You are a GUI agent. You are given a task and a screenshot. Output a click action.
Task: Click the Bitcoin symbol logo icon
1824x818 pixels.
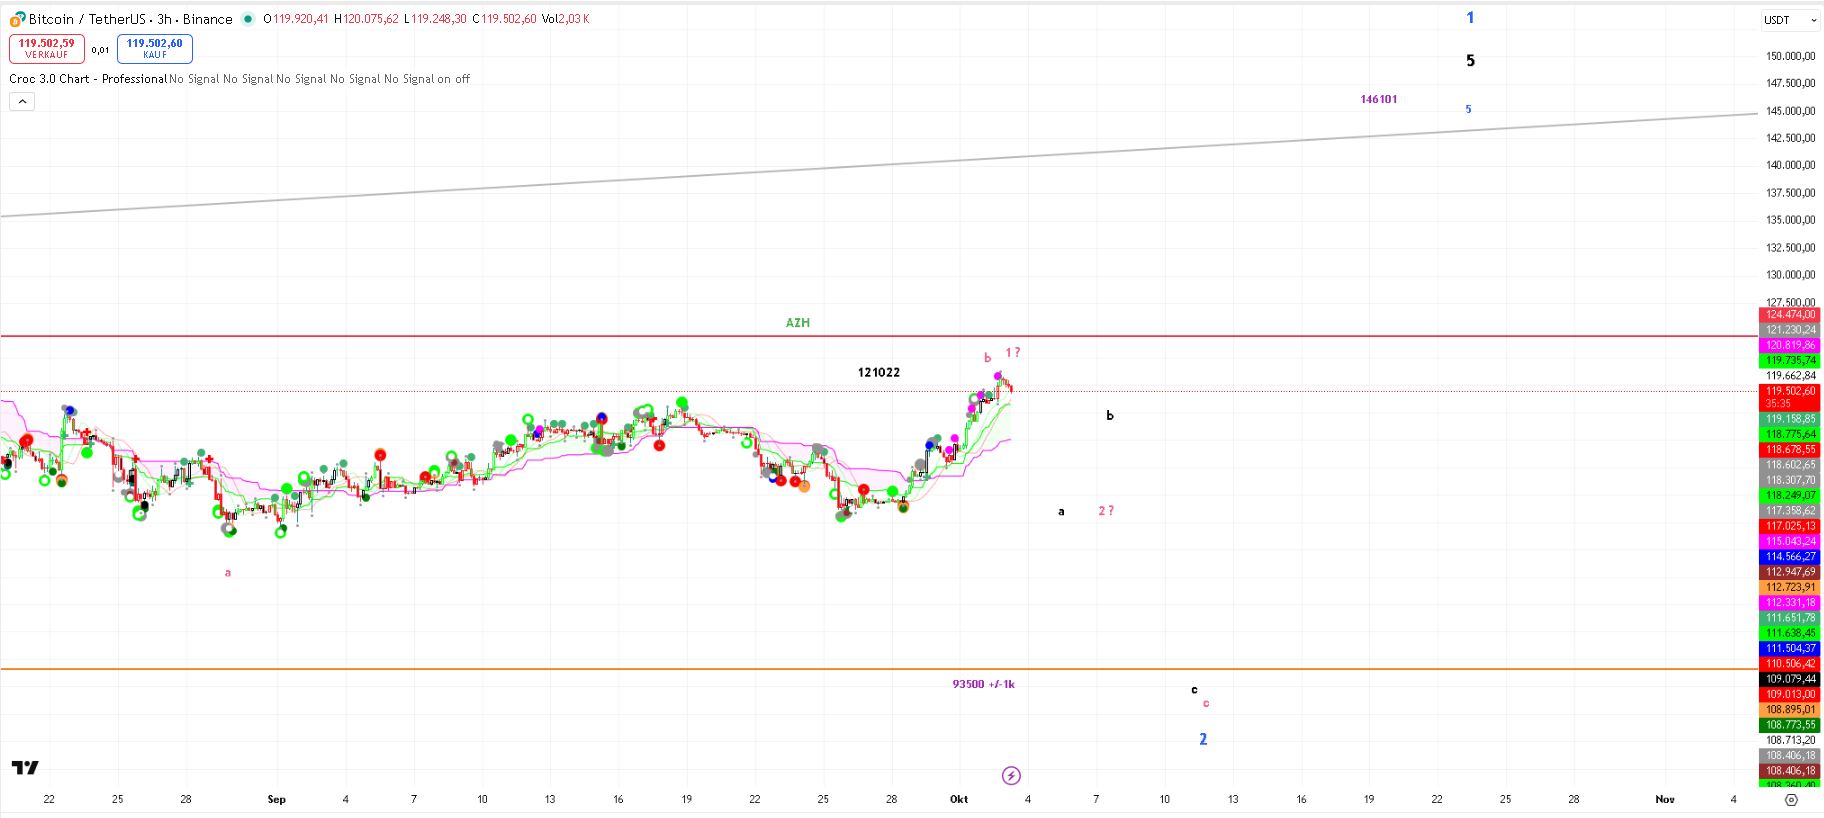coord(17,19)
